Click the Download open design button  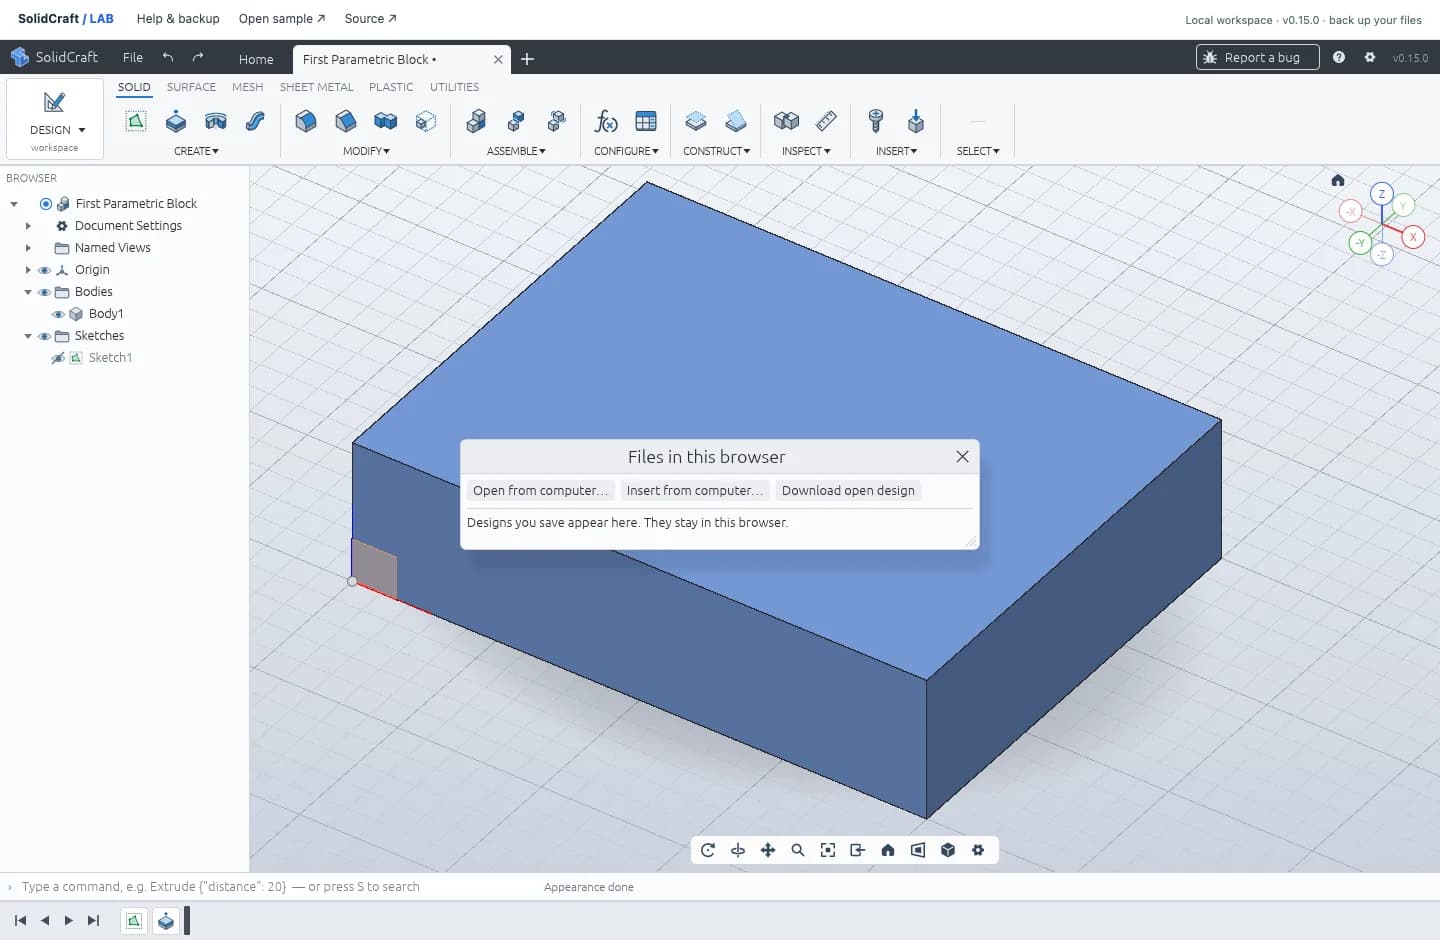848,491
